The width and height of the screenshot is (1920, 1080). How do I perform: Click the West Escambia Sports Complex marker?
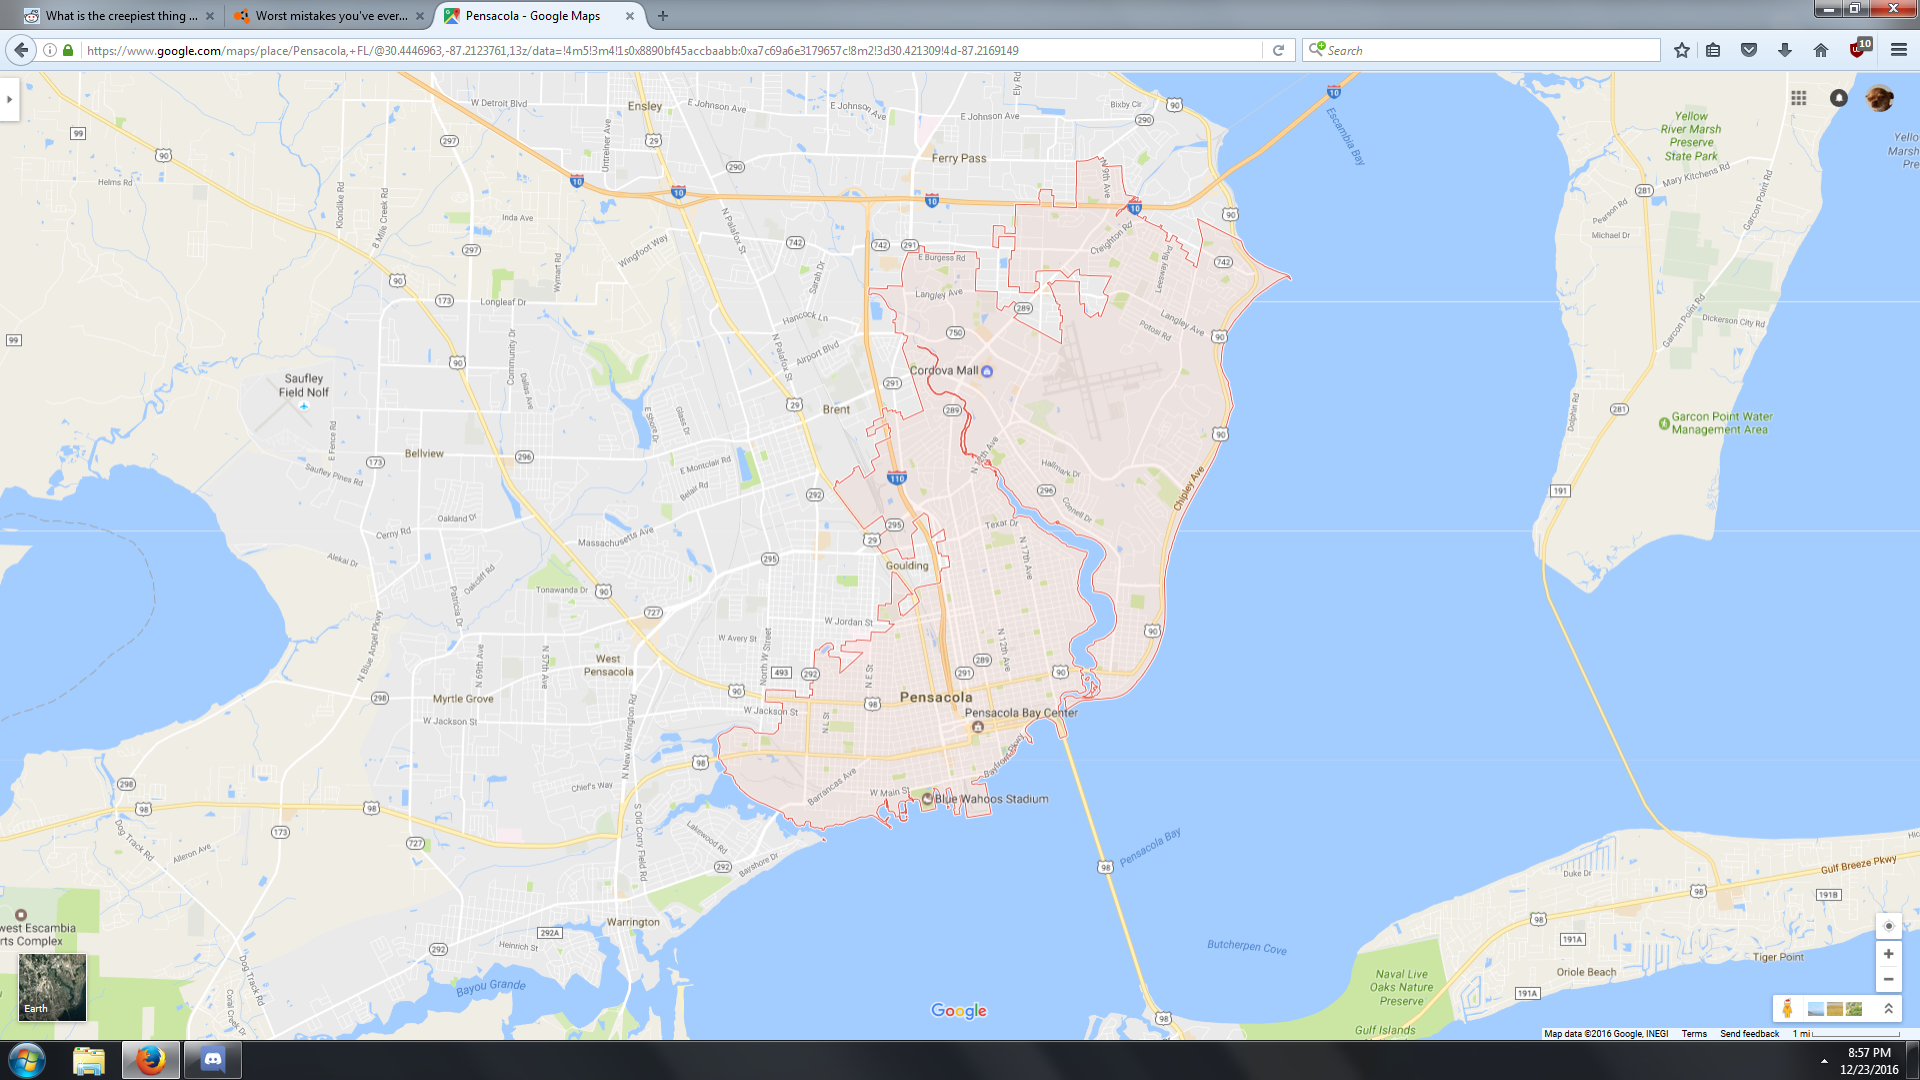coord(20,915)
